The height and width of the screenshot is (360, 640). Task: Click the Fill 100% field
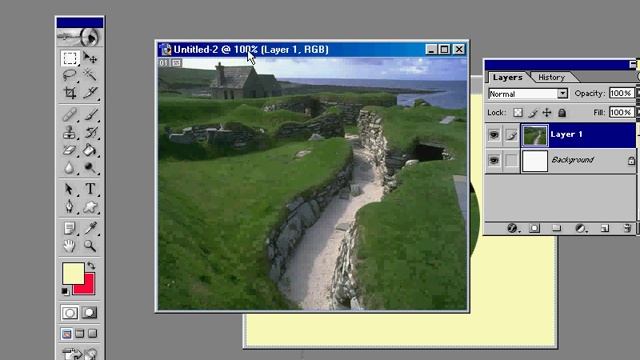point(622,112)
